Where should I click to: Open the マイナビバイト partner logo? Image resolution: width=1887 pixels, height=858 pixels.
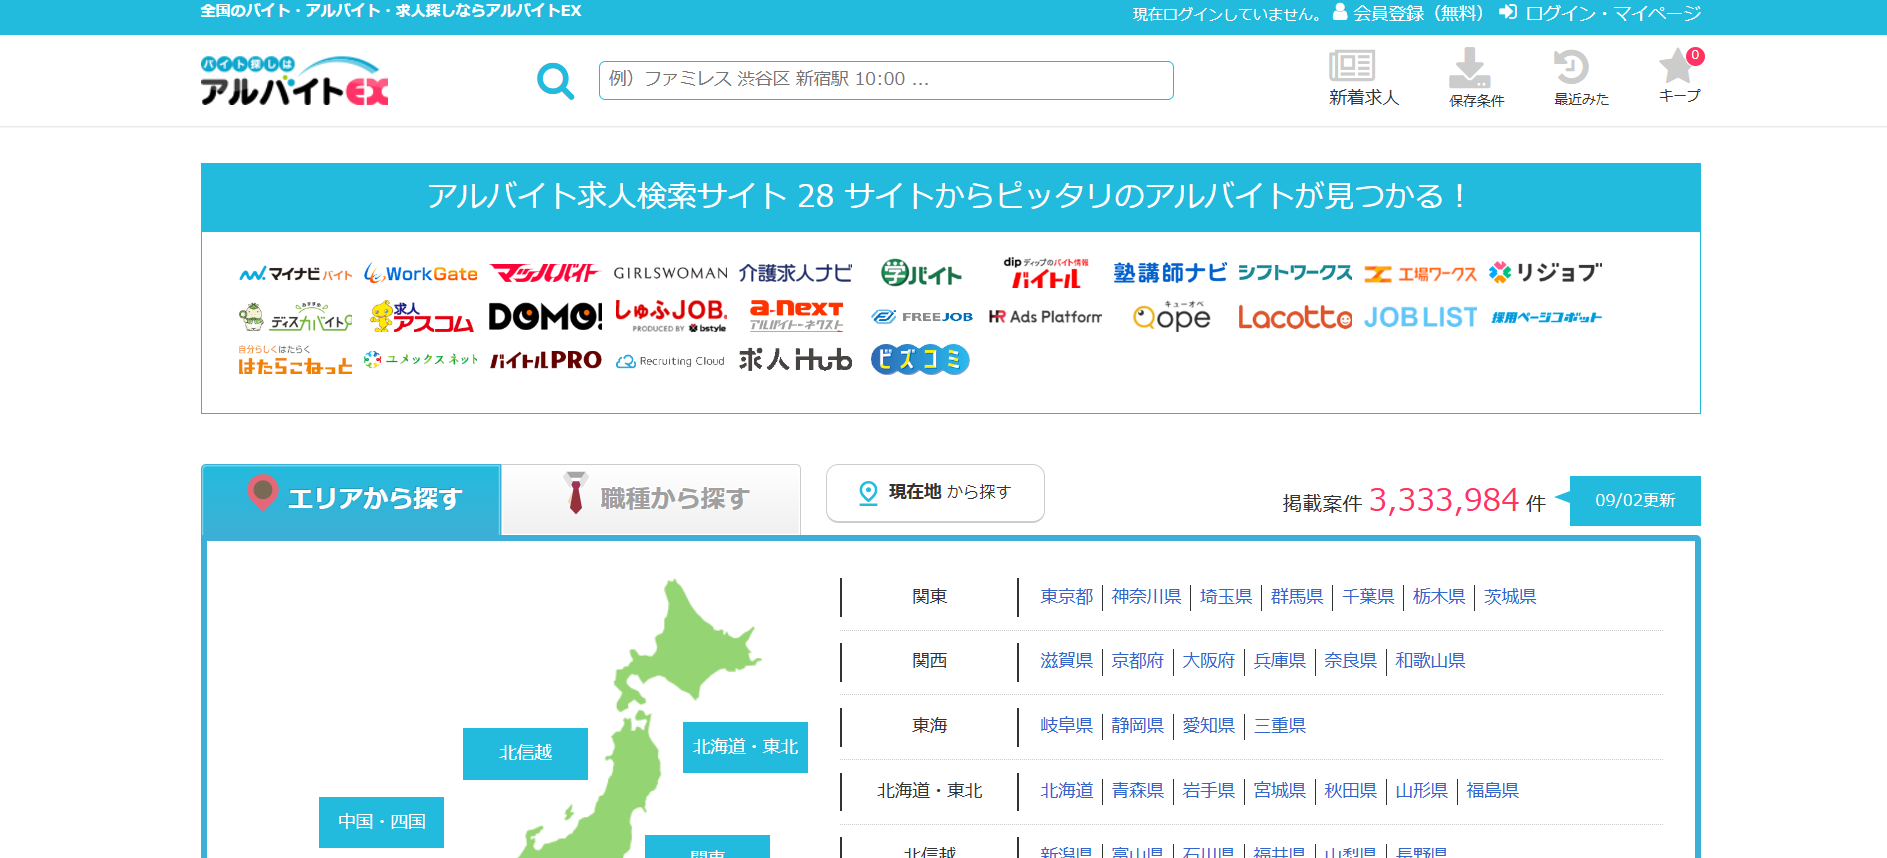(296, 273)
